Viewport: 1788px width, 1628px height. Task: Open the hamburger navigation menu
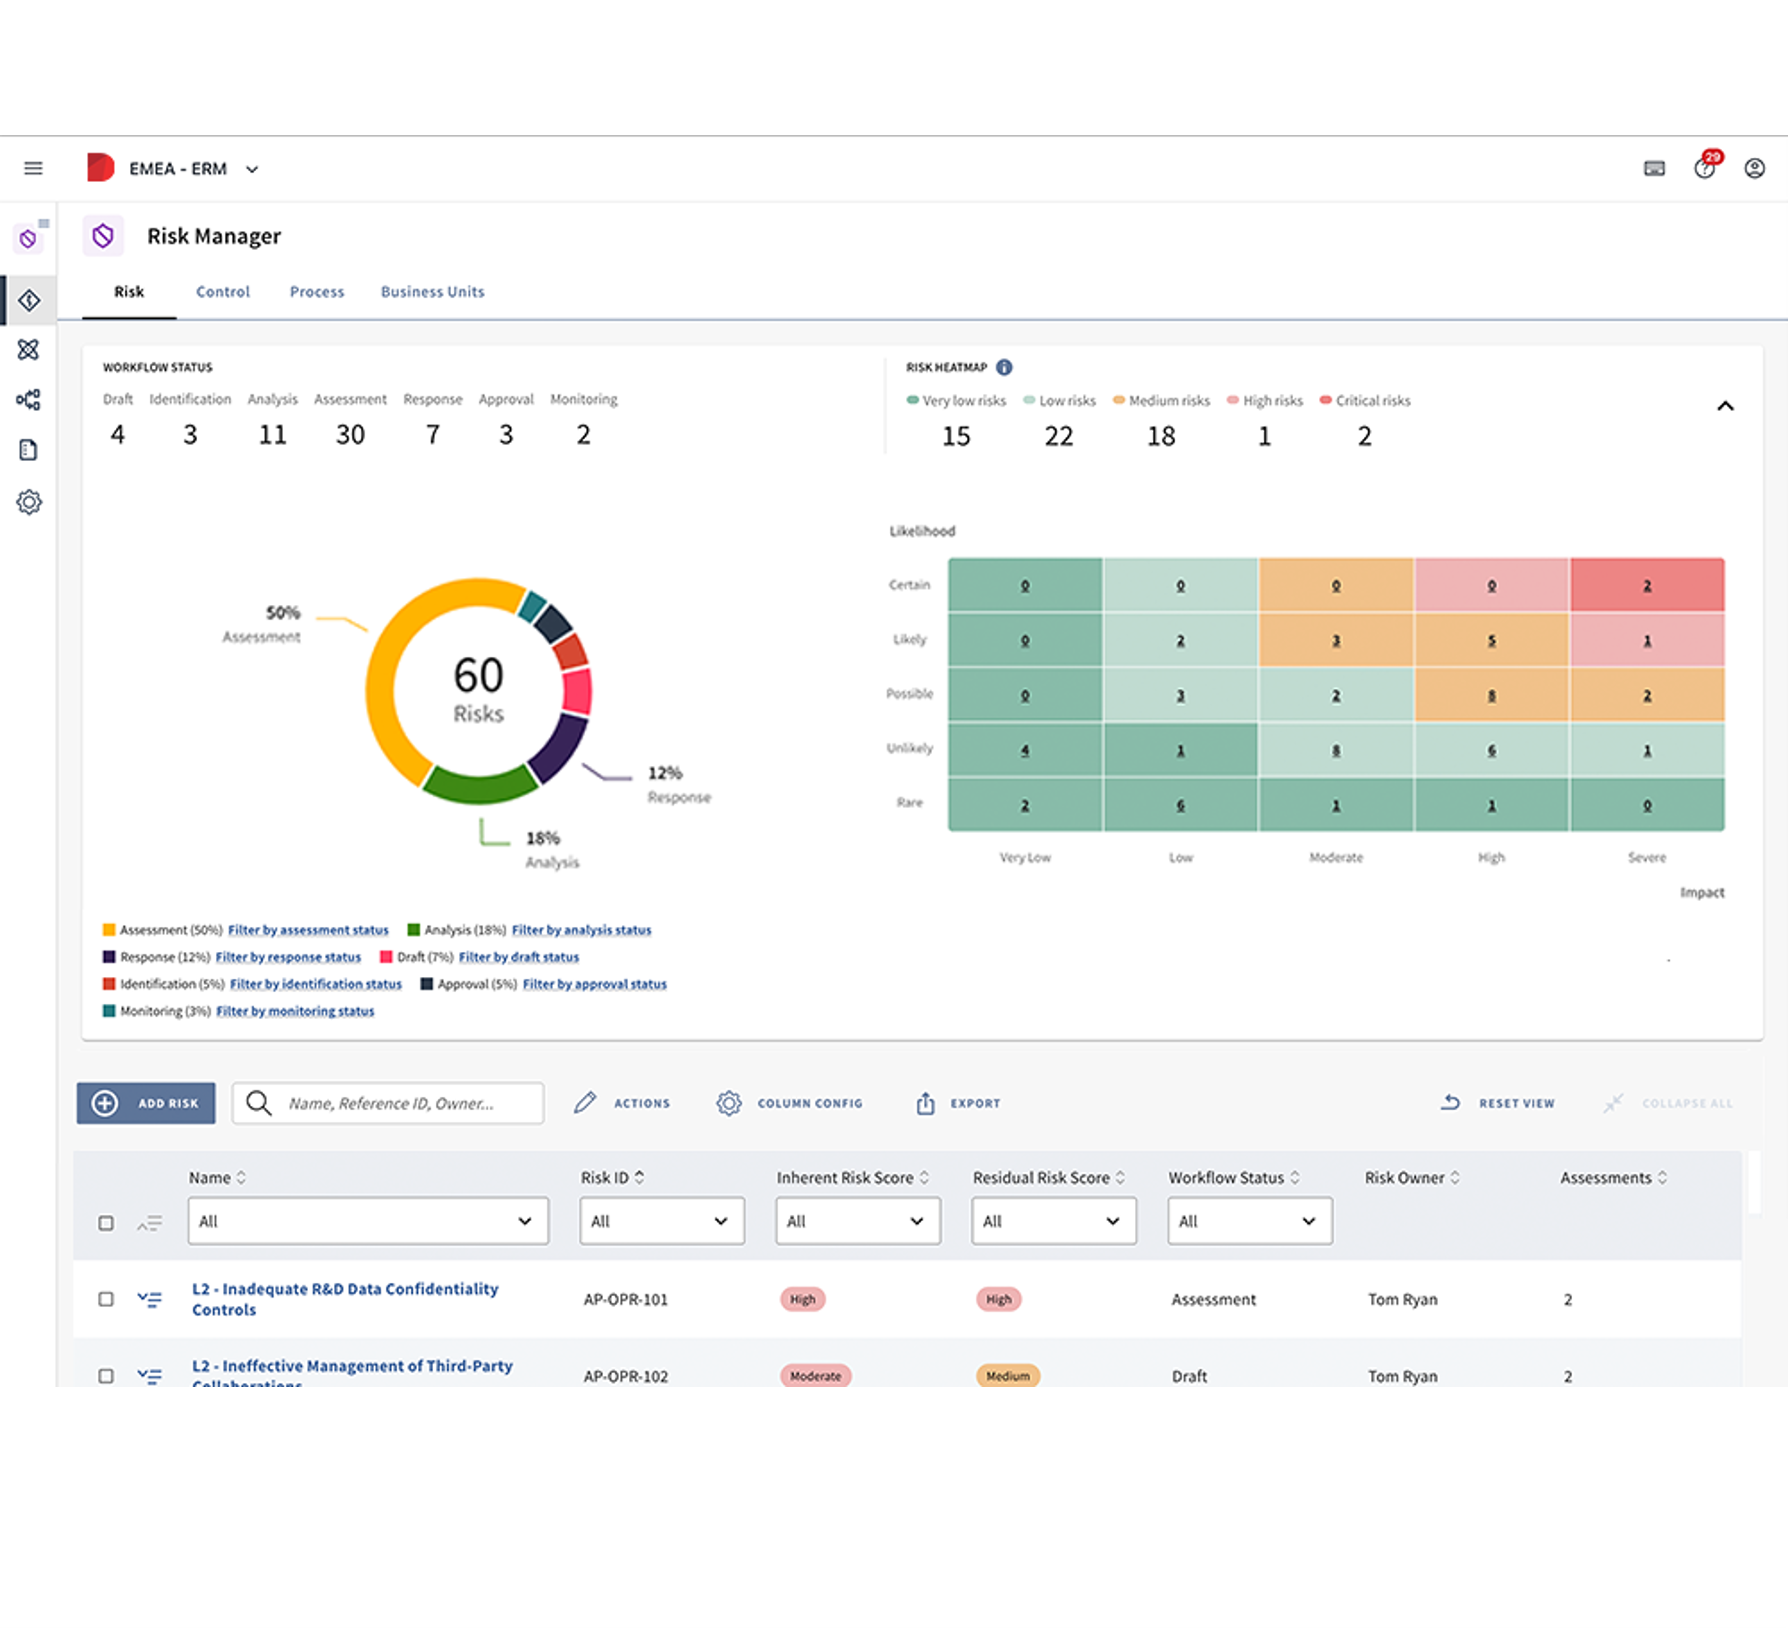click(x=33, y=168)
